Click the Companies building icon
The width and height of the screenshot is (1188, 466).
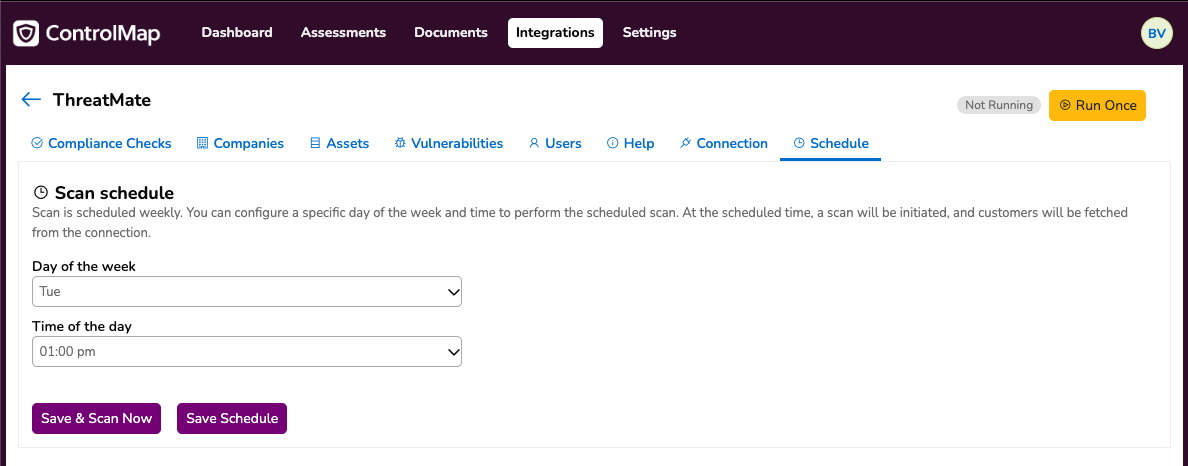(202, 143)
